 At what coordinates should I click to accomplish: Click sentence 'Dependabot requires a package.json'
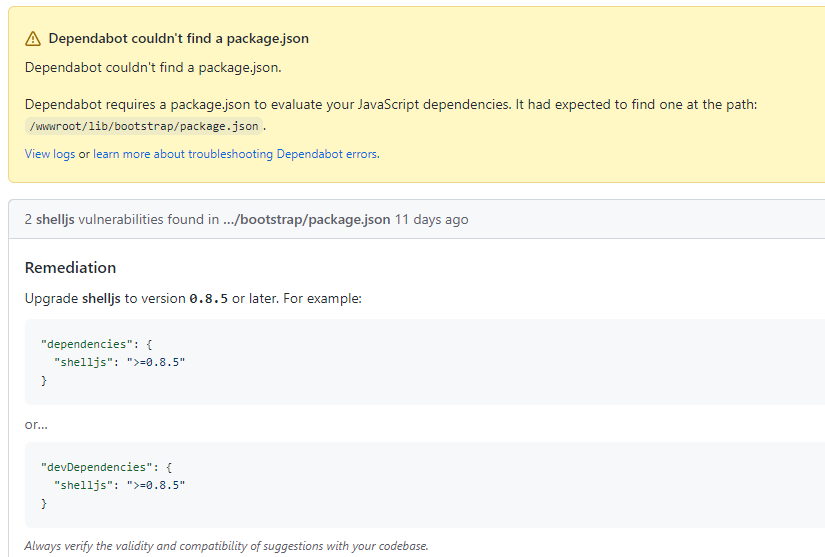[x=391, y=105]
